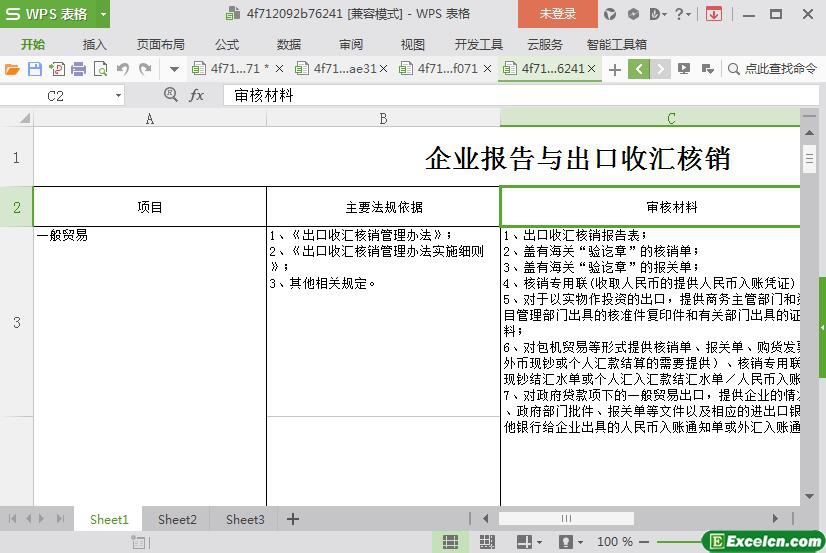Viewport: 826px width, 553px height.
Task: Expand quick access toolbar customization arrow
Action: pyautogui.click(x=174, y=69)
